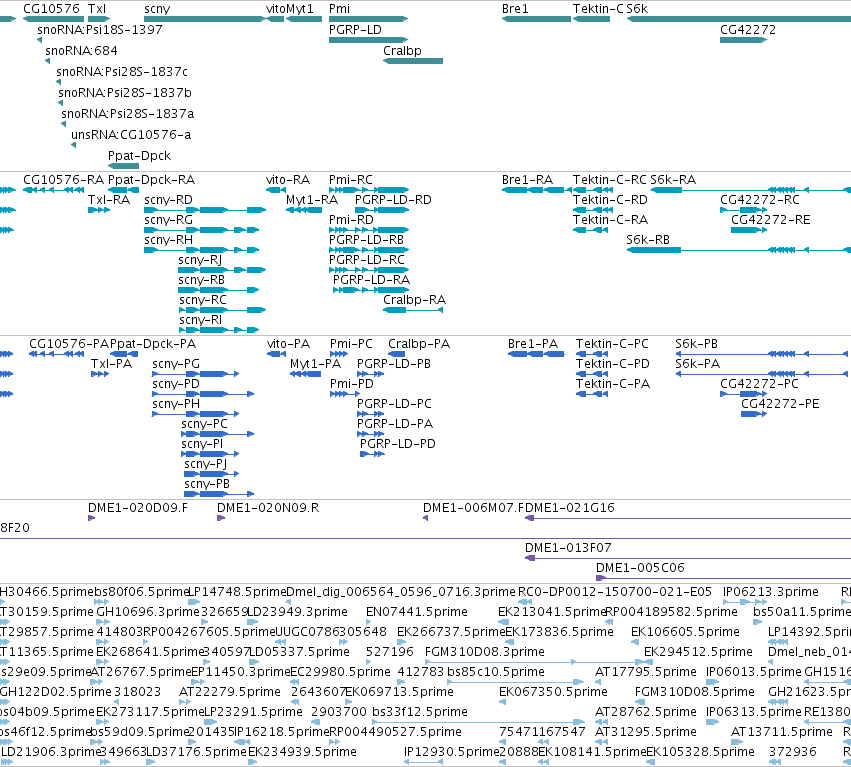Select the Tektin-C-RD transcript label
This screenshot has height=767, width=851.
point(611,200)
